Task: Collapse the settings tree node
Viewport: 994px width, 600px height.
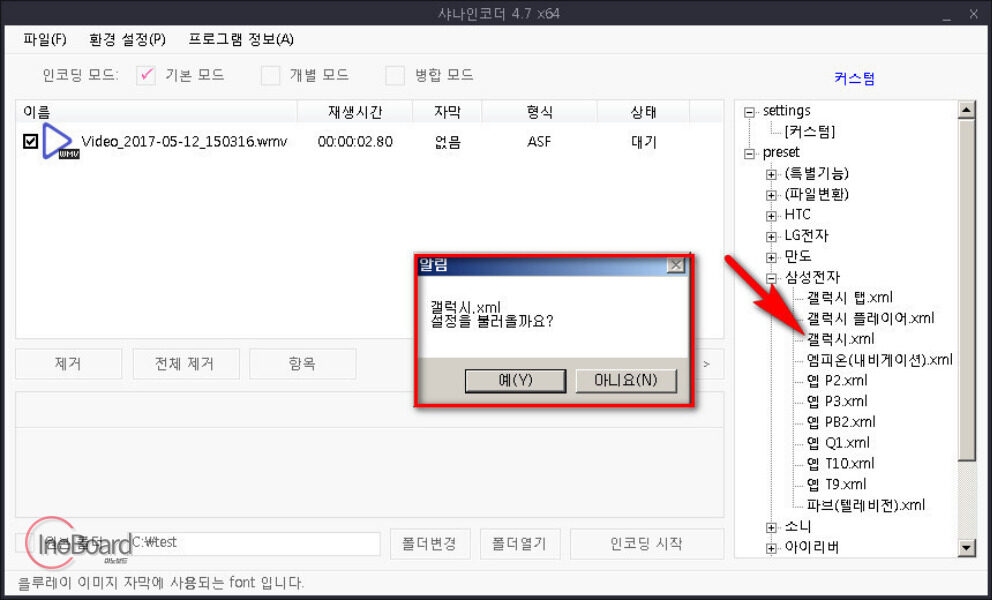Action: (749, 112)
